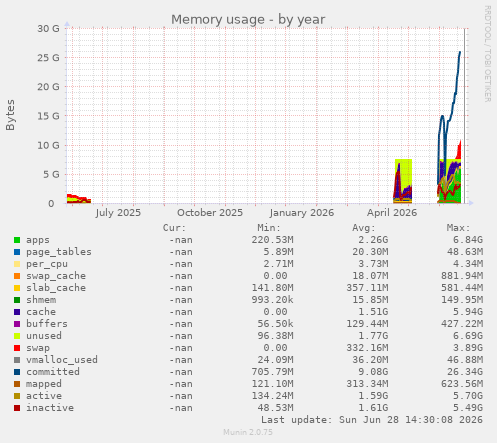
Task: Click the 'cache' legend label
Action: (x=41, y=312)
